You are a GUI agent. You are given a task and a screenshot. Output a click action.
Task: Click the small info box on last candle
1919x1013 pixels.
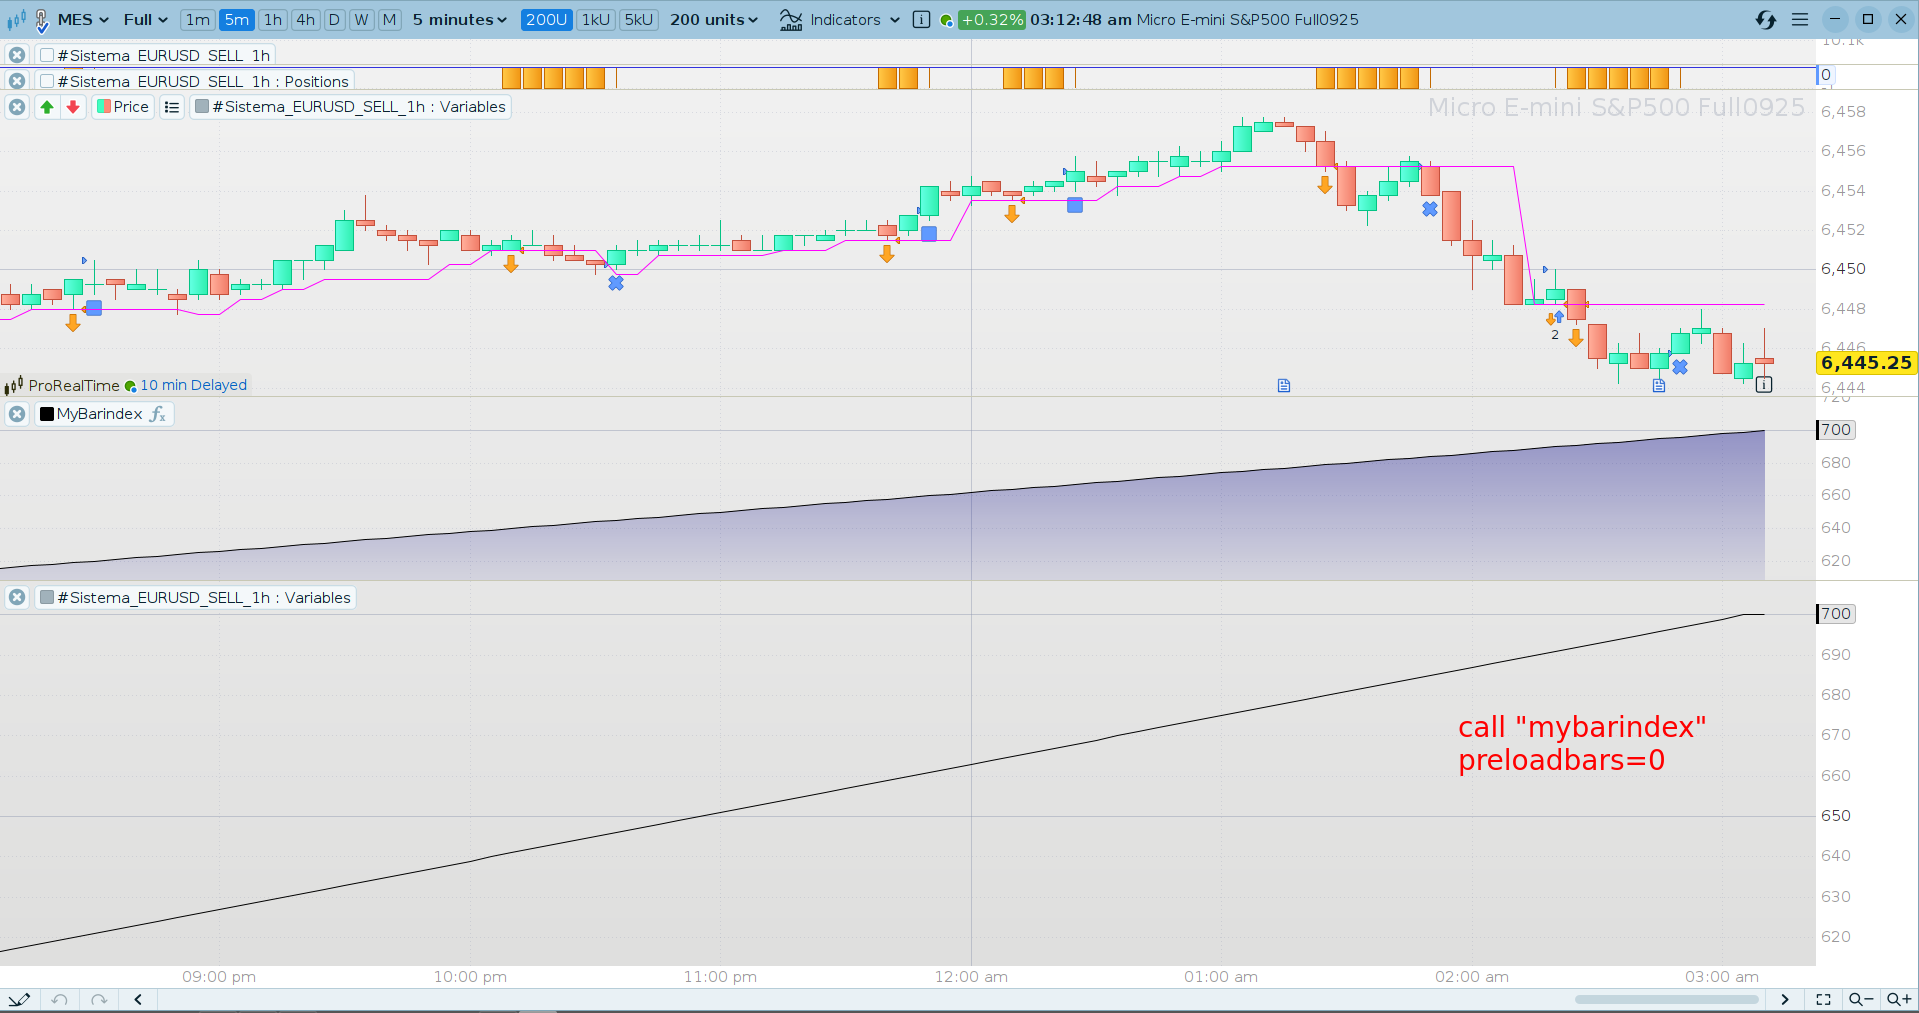click(x=1764, y=384)
